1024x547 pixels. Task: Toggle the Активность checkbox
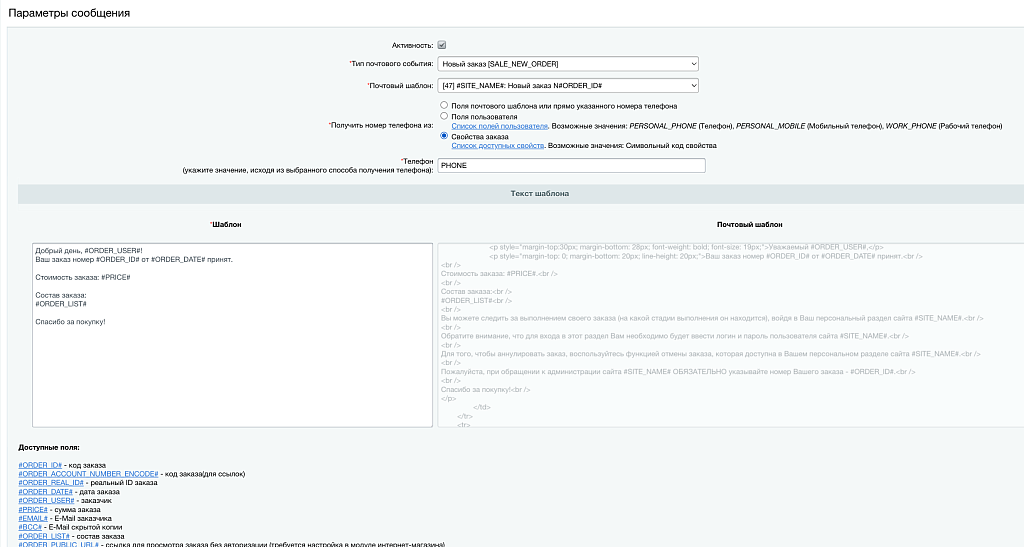click(x=441, y=45)
